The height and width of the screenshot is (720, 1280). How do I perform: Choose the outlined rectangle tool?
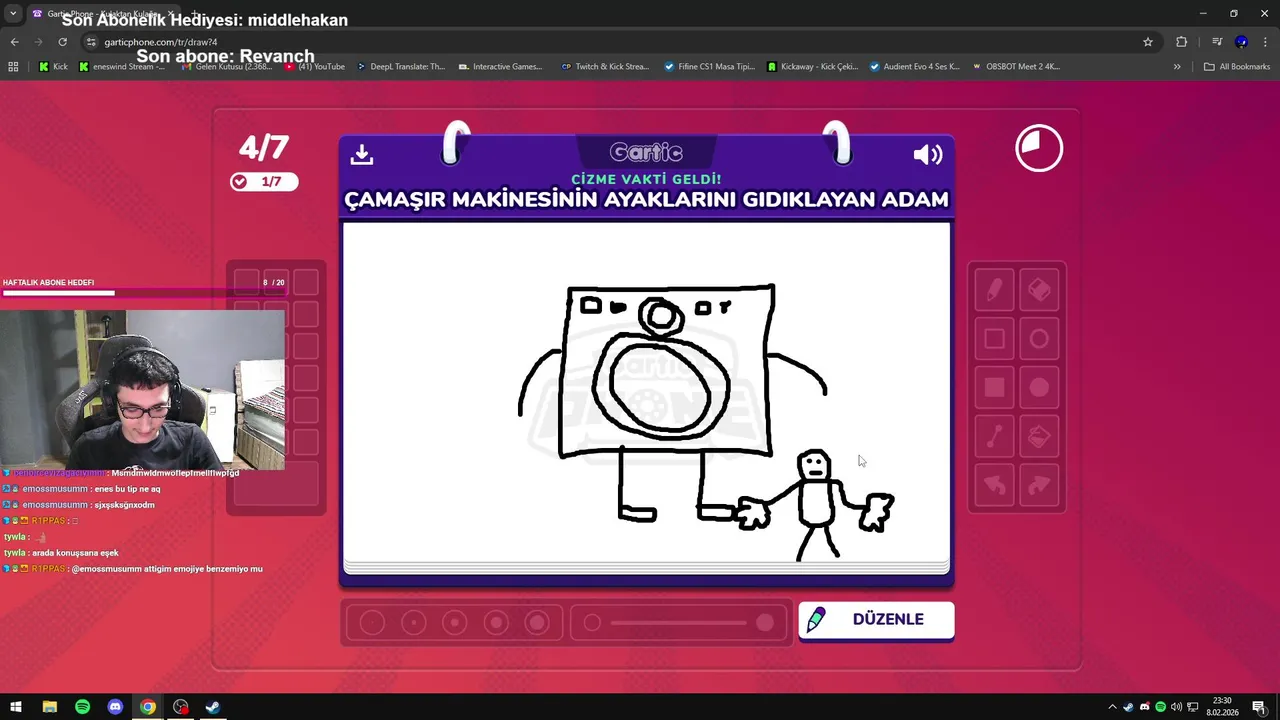(994, 339)
